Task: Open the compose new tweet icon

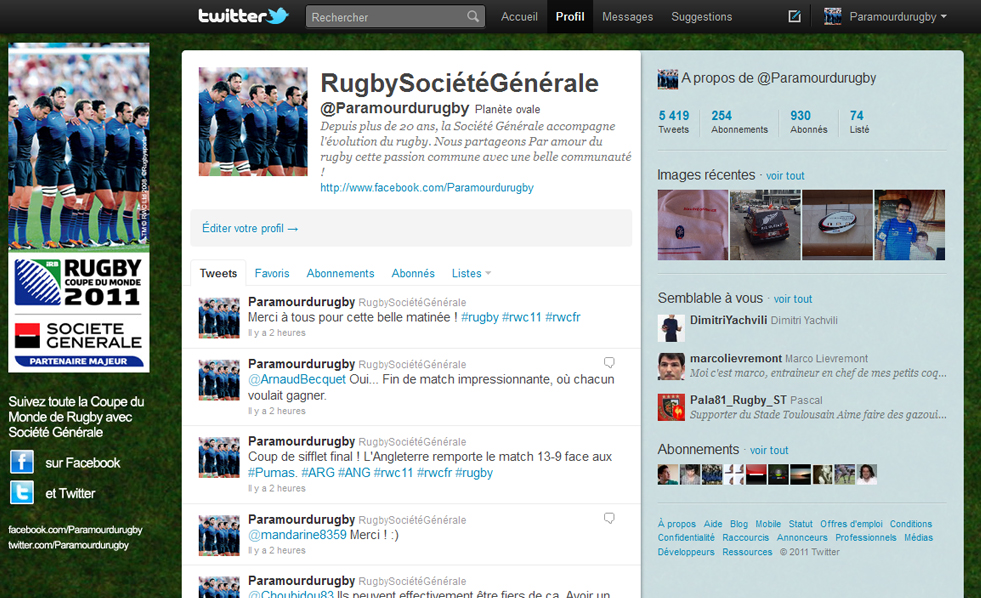Action: [795, 16]
